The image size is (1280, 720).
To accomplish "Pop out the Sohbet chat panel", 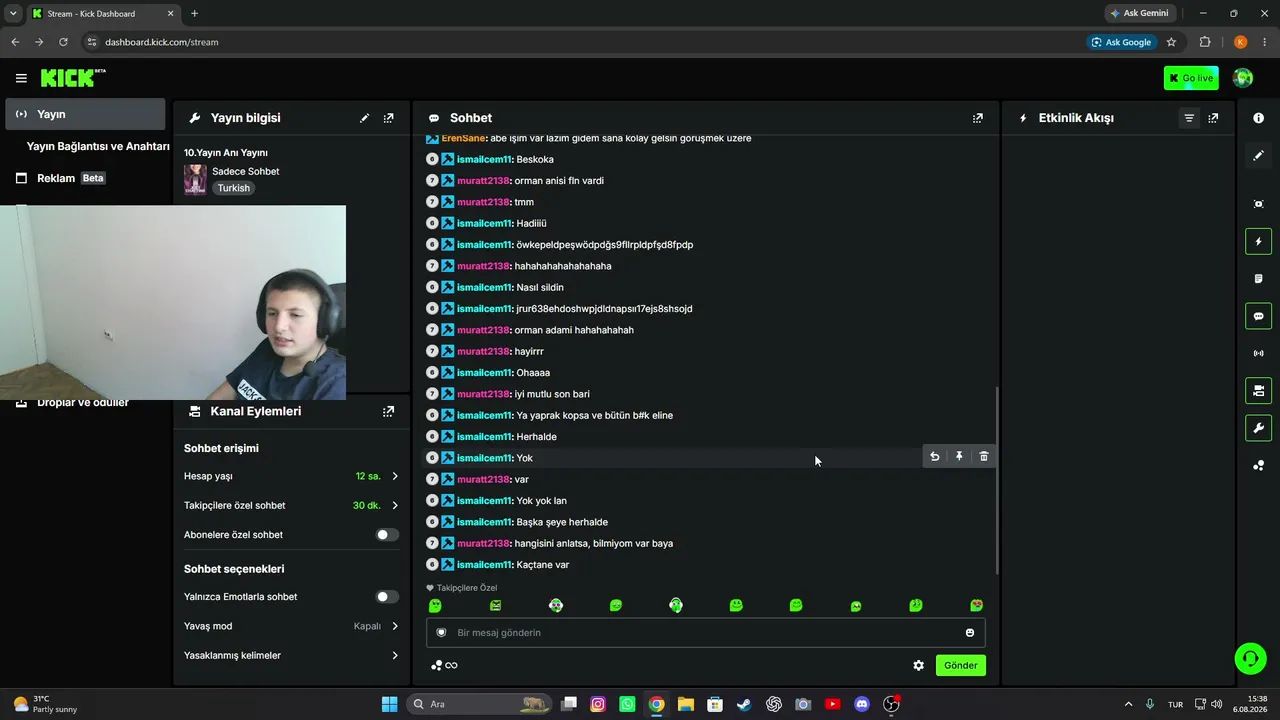I will tap(978, 118).
